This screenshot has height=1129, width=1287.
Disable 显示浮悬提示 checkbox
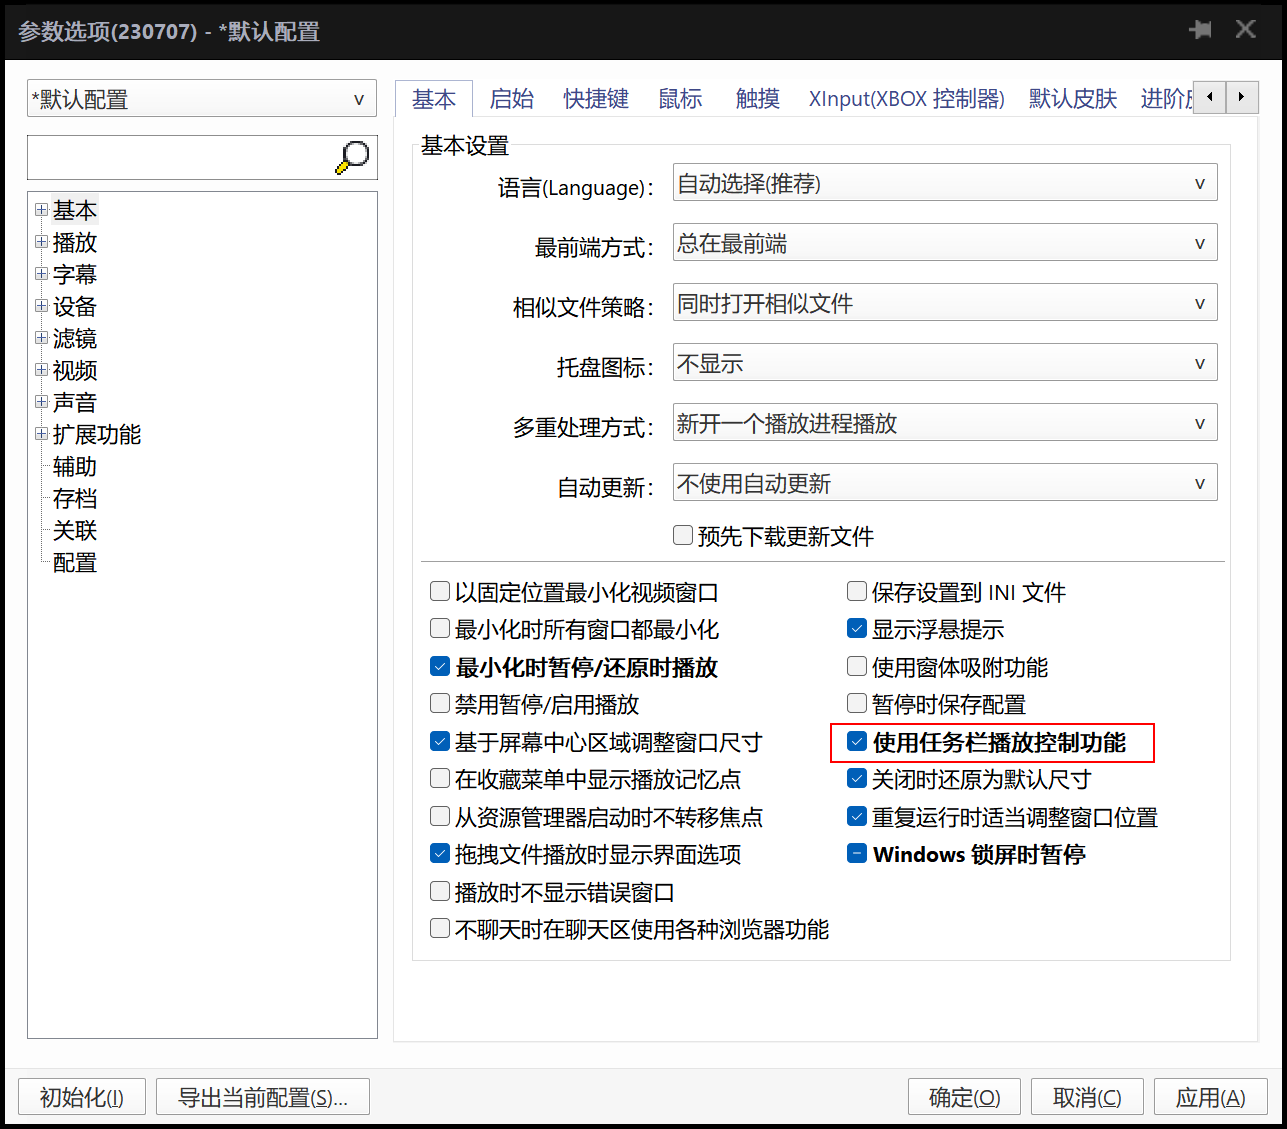[x=857, y=628]
